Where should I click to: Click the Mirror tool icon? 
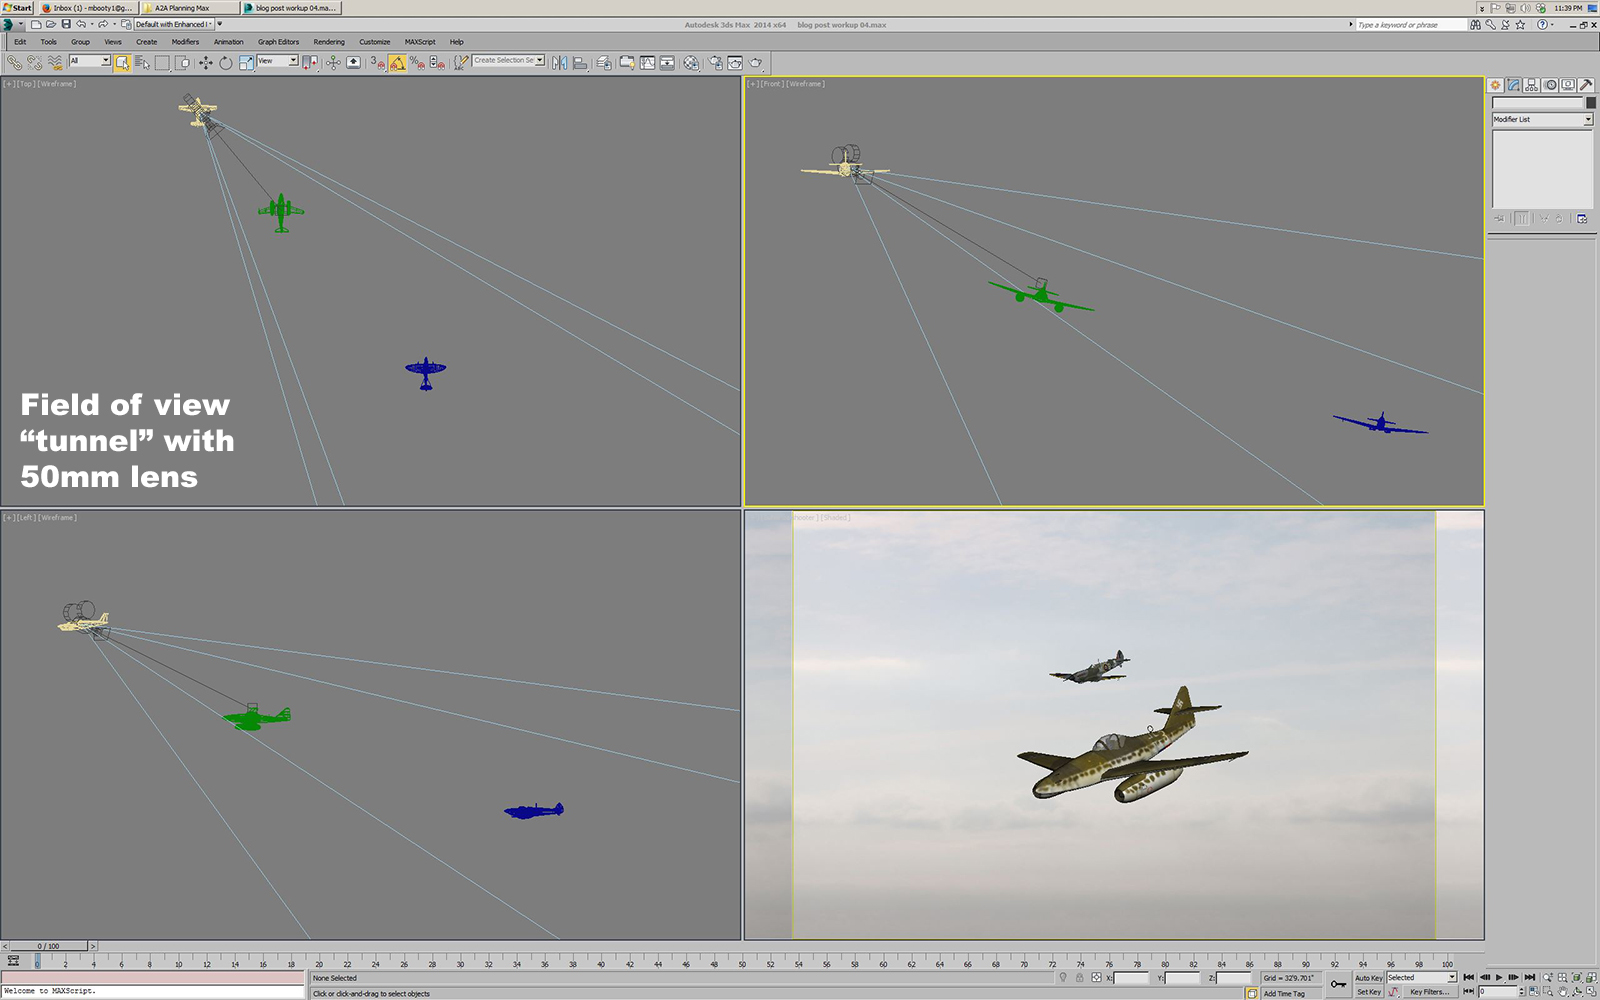559,63
